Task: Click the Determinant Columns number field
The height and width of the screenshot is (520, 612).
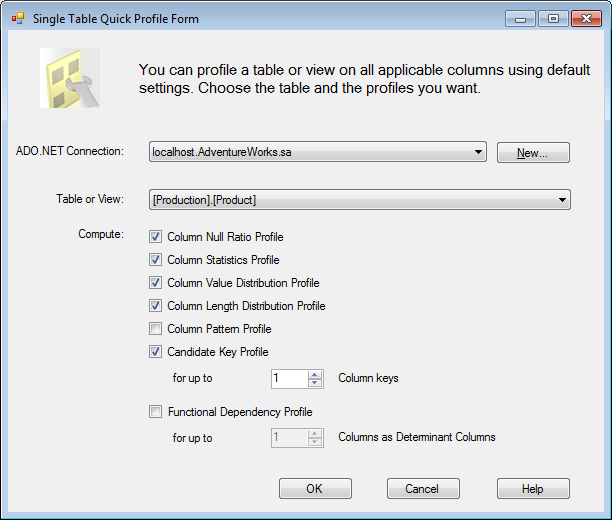Action: (289, 438)
